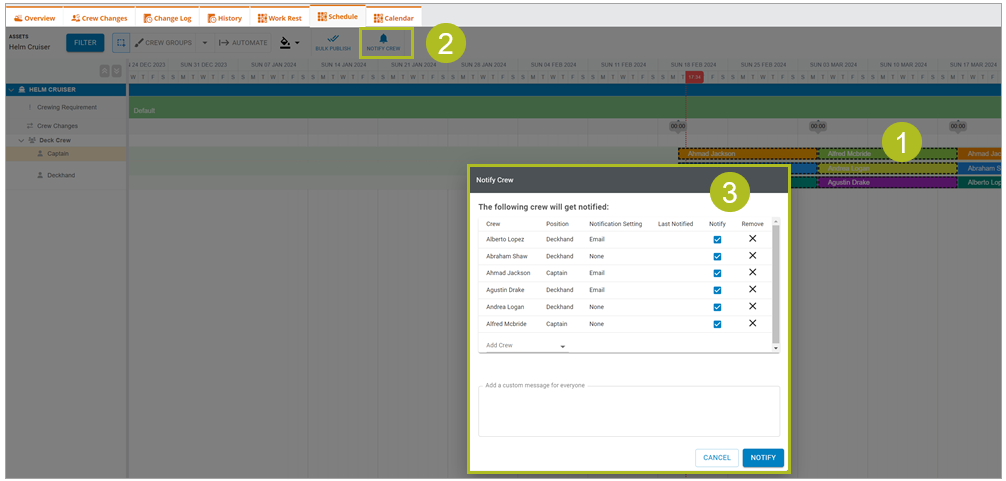Select the Captain position row

[x=66, y=153]
